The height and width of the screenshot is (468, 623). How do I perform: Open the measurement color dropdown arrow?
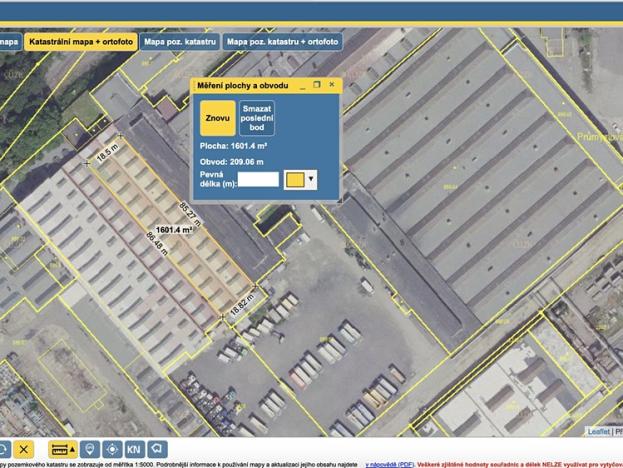(312, 179)
